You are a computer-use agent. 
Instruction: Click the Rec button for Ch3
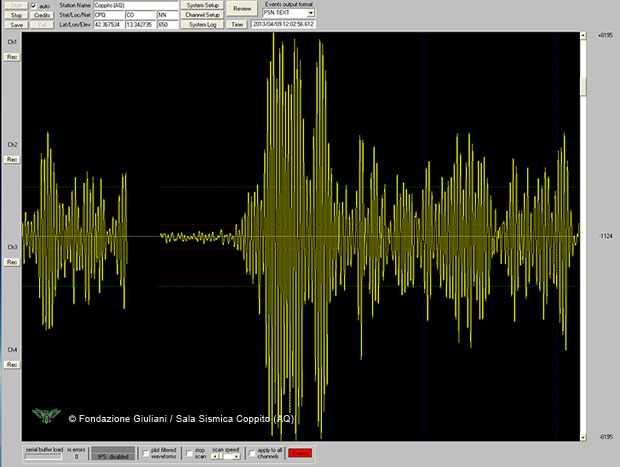click(12, 262)
